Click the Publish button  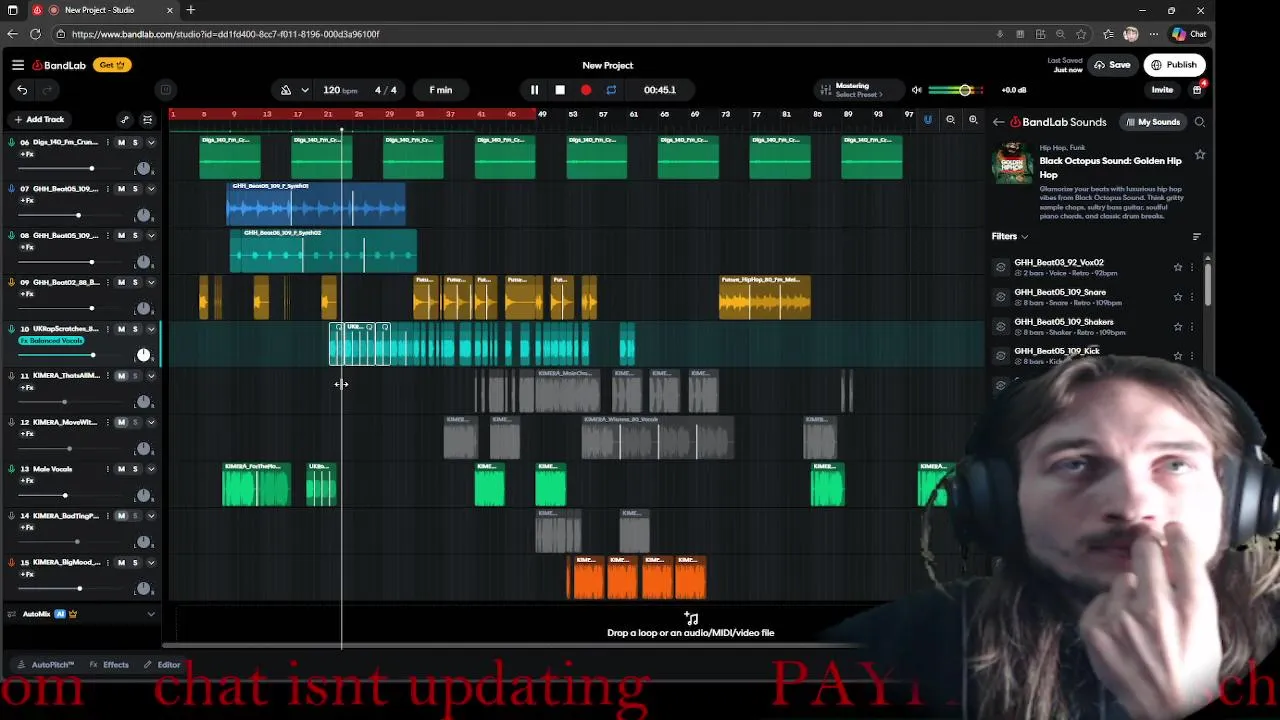click(1174, 65)
